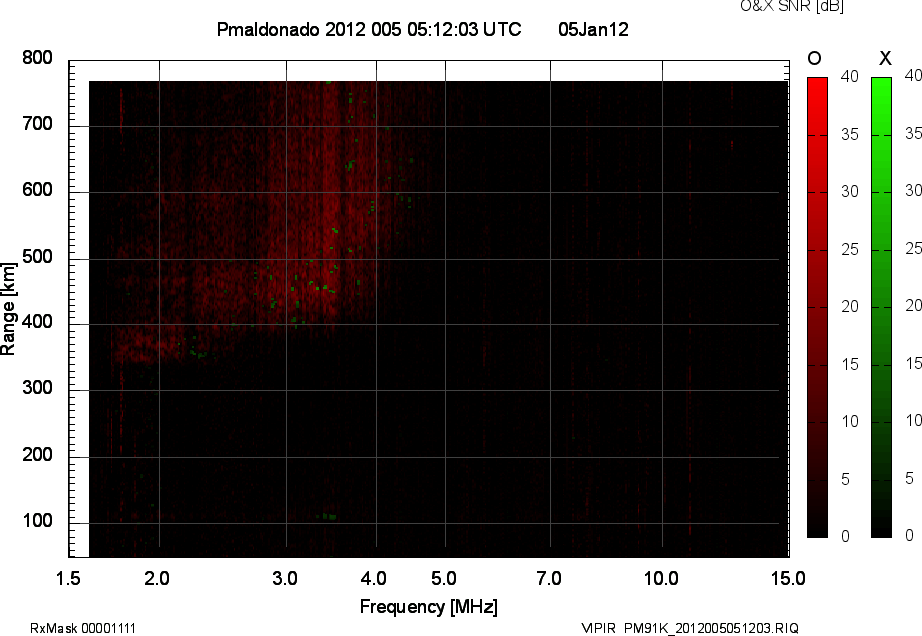Click the 4.0 frequency tick label
Image resolution: width=922 pixels, height=636 pixels.
click(374, 578)
